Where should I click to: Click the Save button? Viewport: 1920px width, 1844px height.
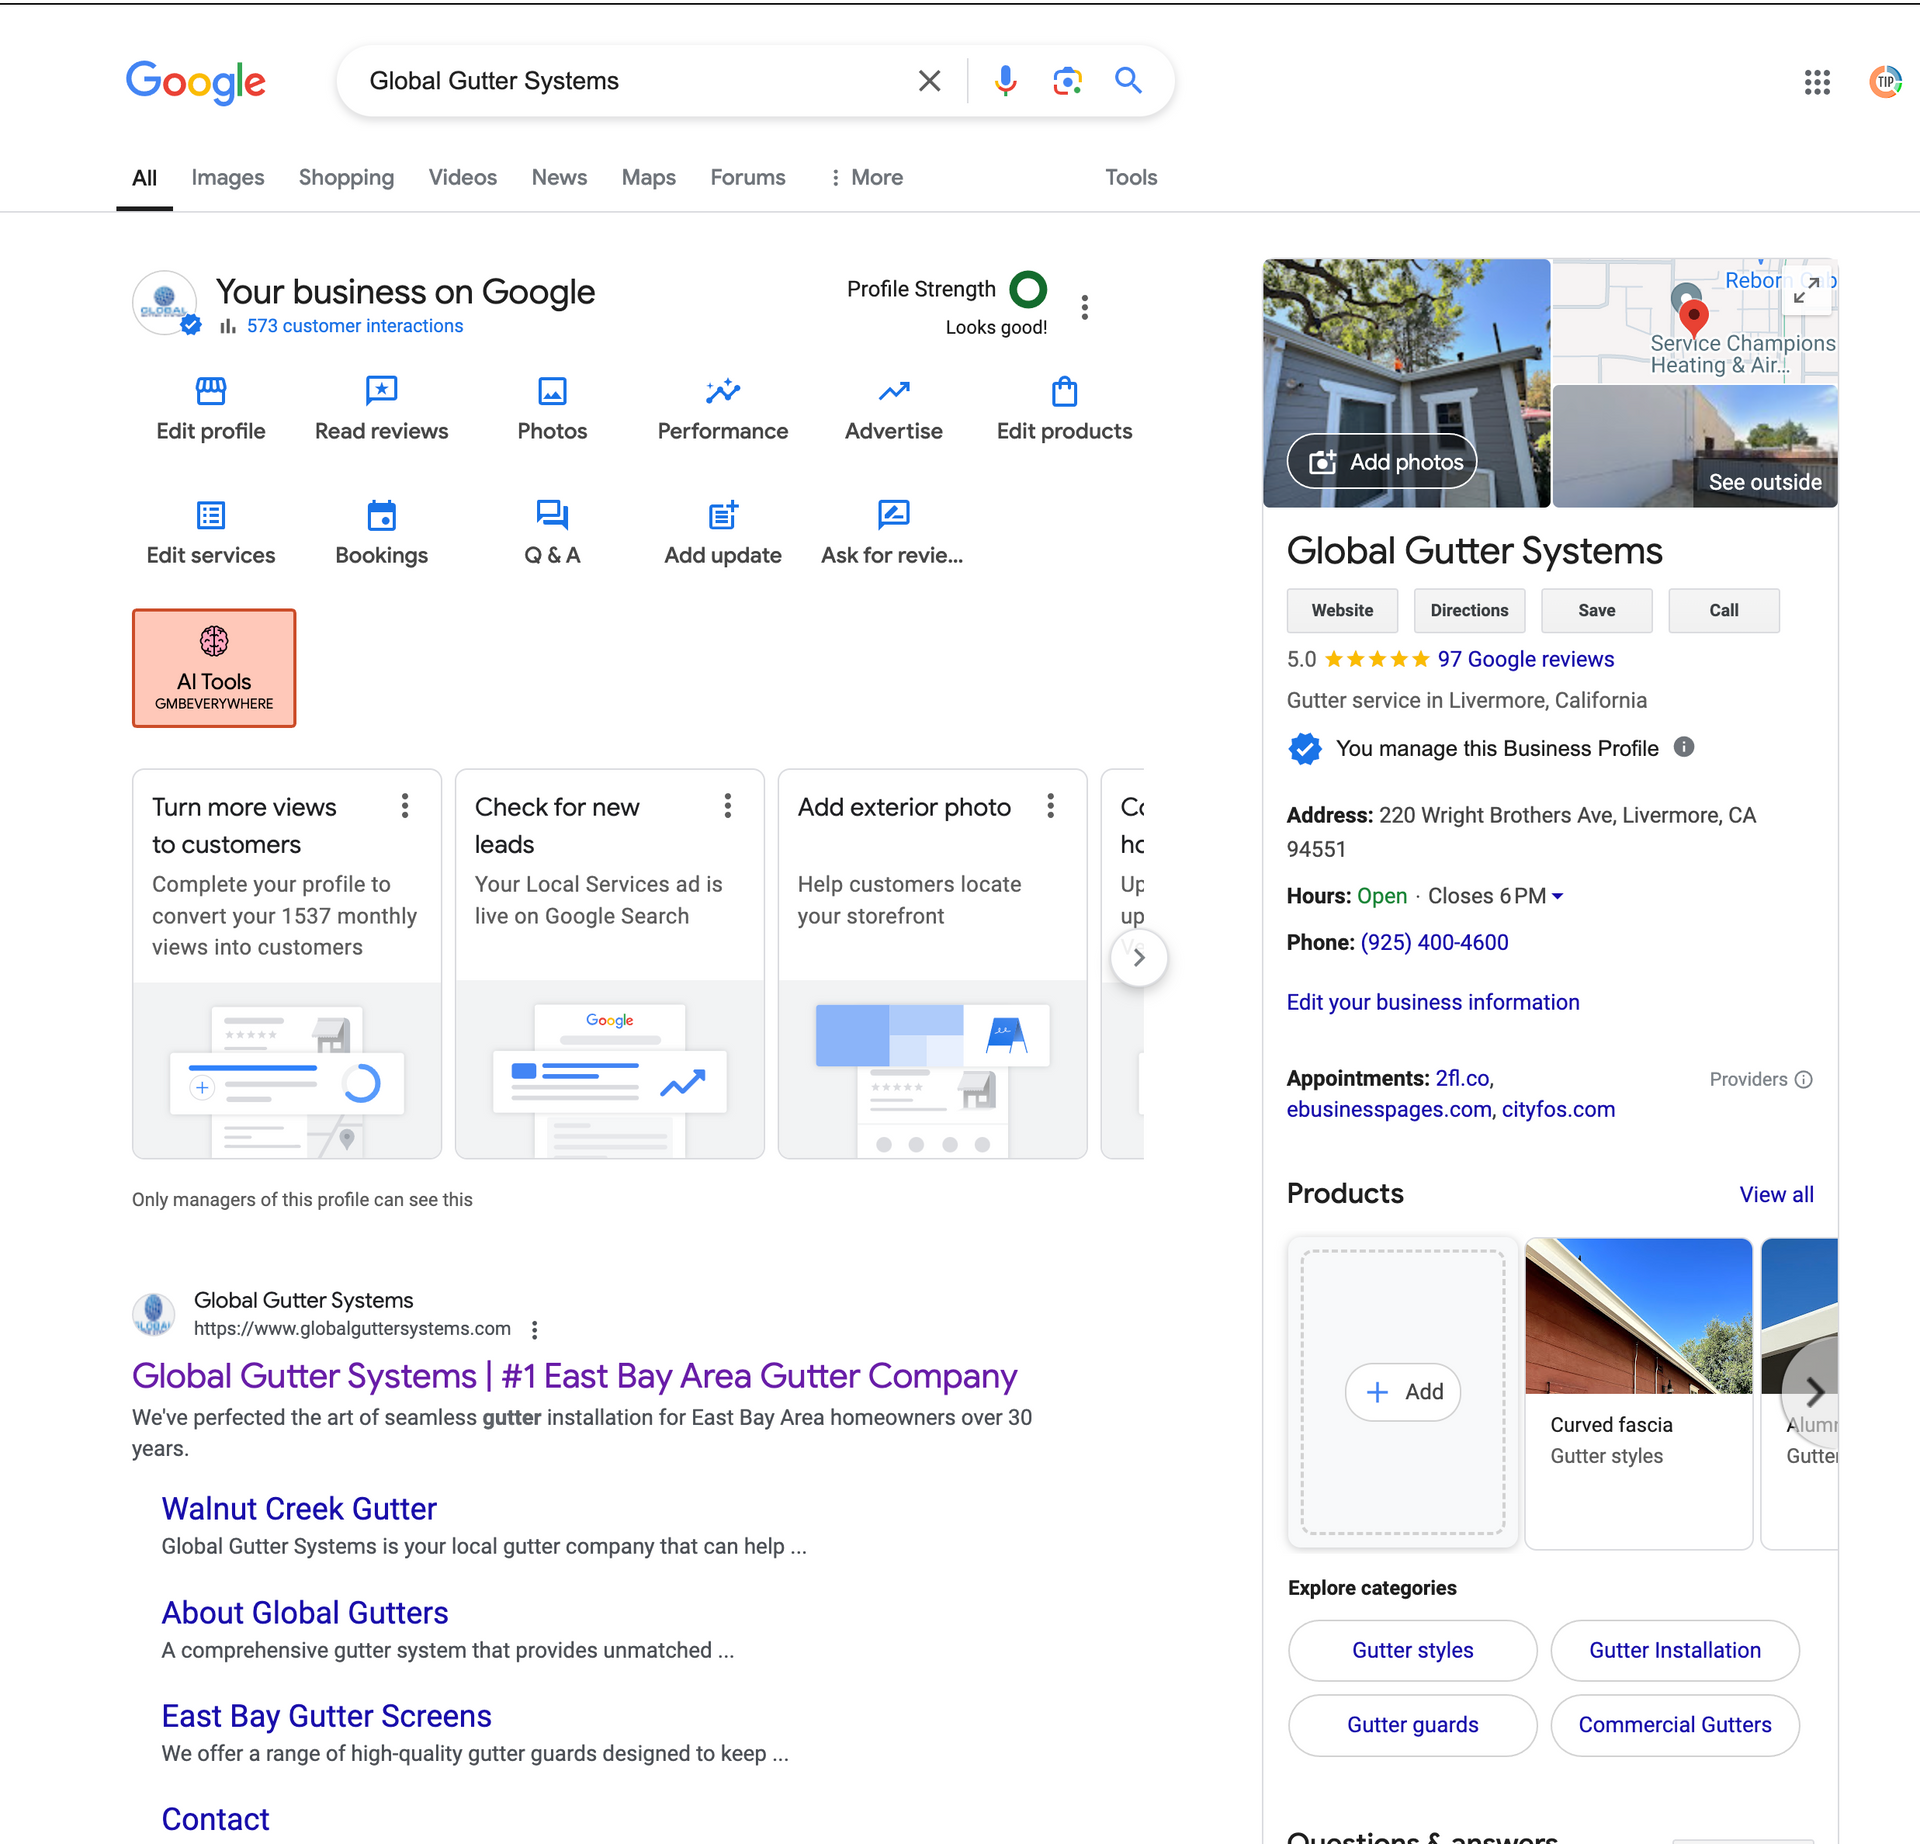1596,610
